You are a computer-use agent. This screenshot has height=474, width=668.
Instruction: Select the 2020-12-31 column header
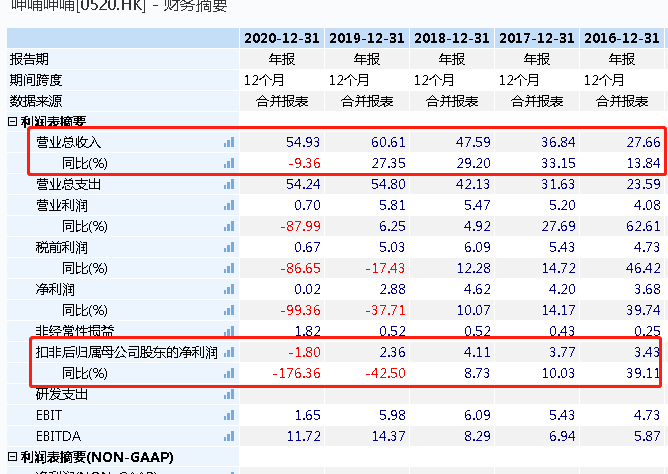[281, 38]
